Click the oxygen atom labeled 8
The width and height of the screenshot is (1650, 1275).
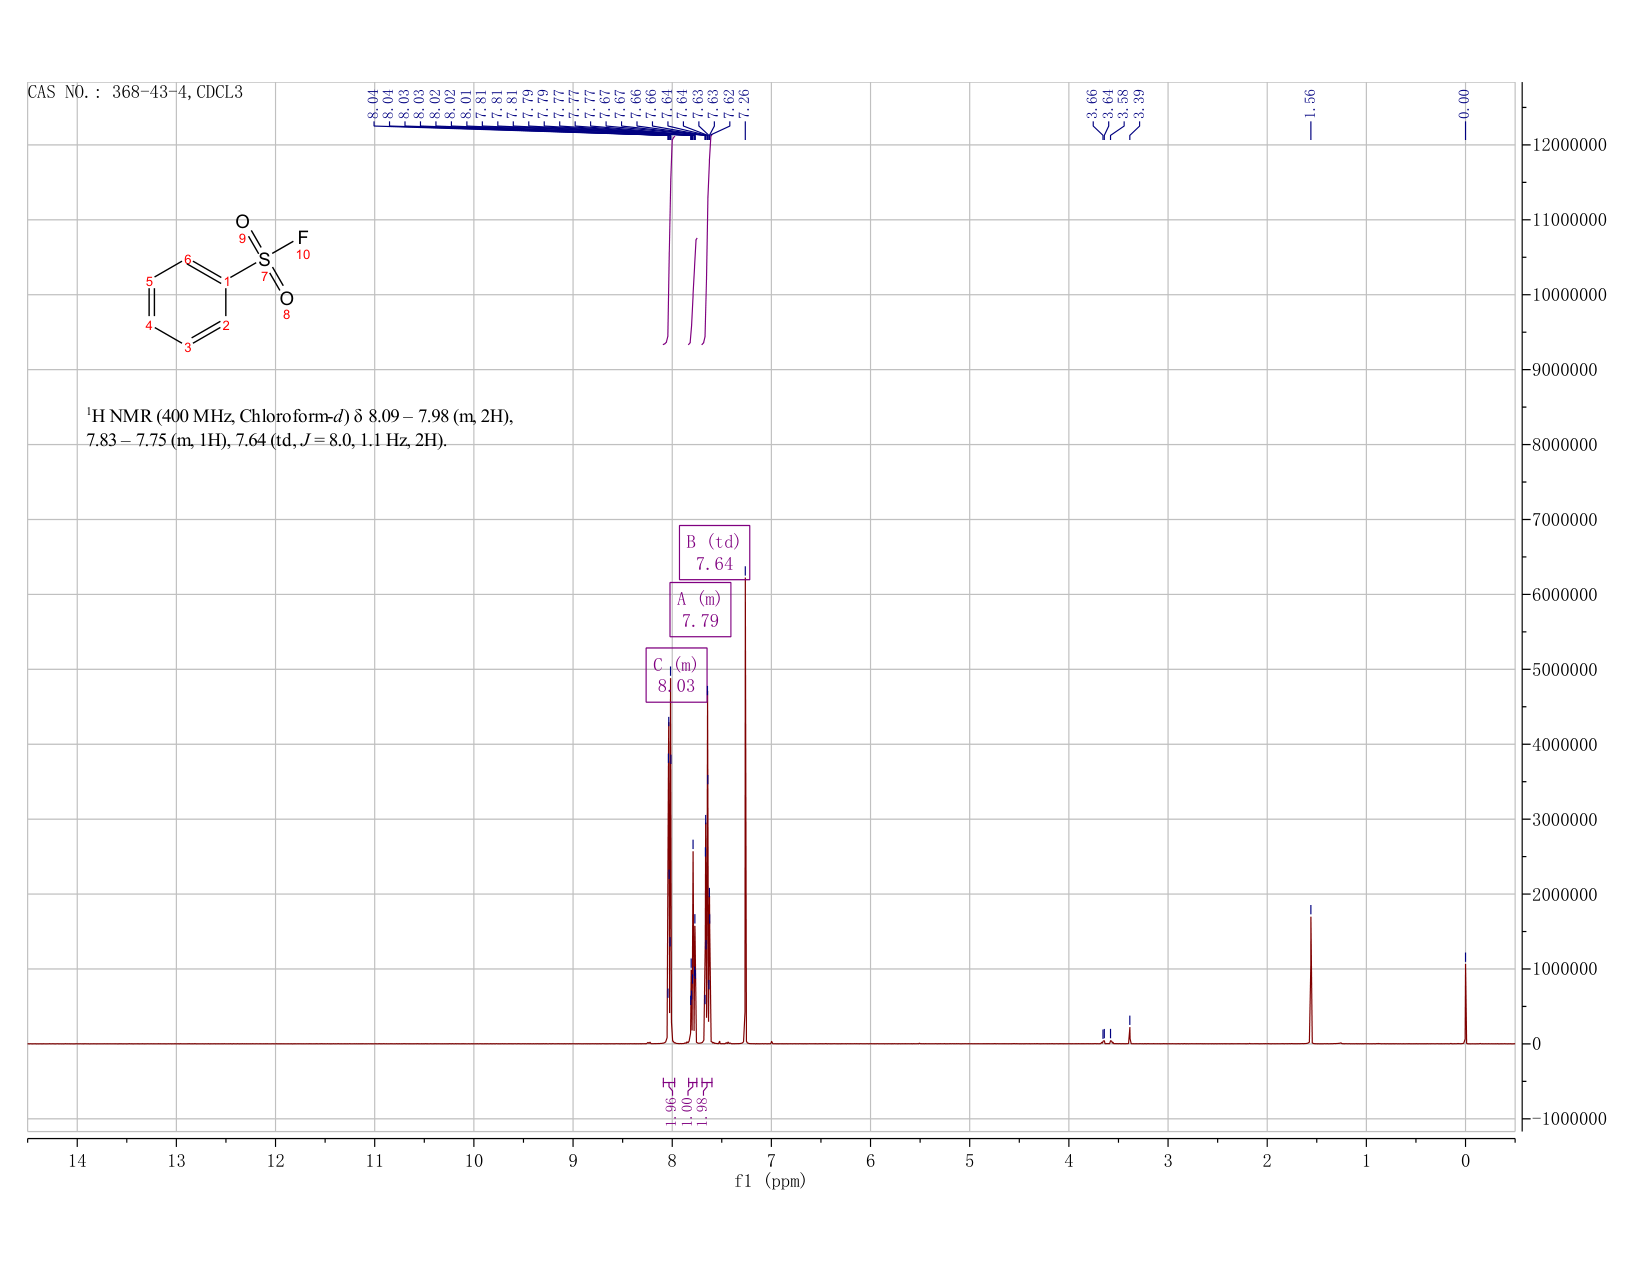tap(286, 299)
